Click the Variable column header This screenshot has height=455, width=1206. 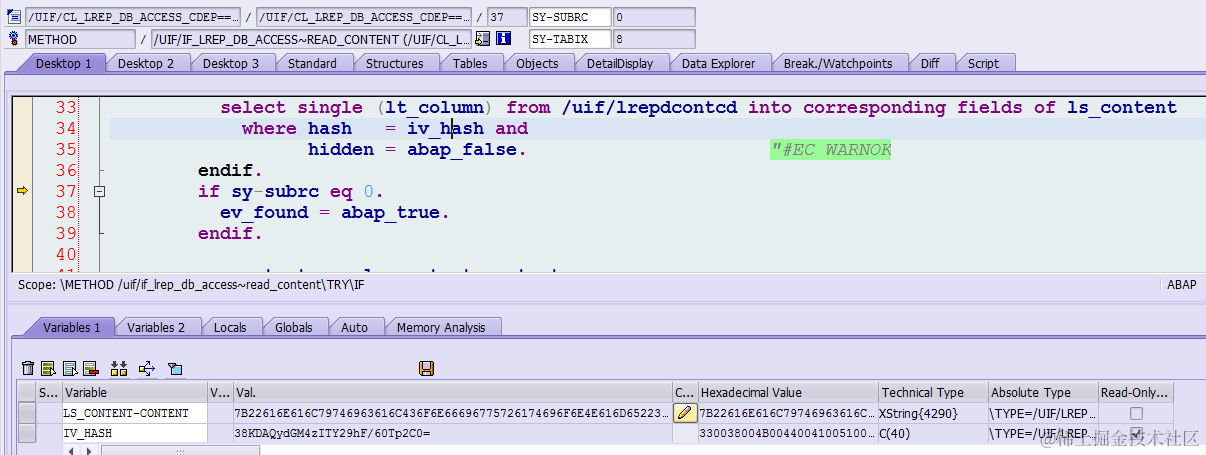click(134, 392)
